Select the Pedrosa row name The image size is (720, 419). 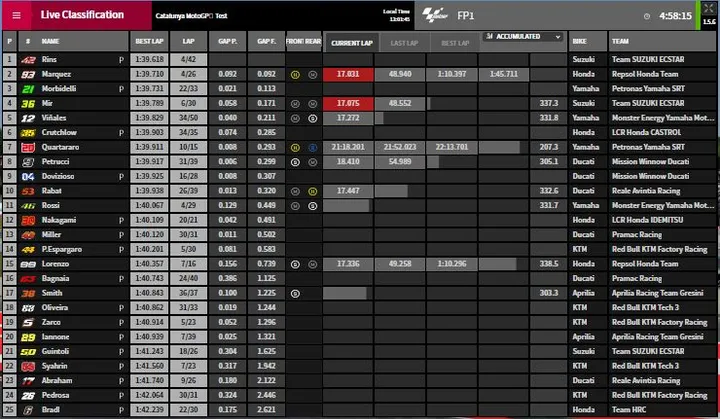(55, 395)
